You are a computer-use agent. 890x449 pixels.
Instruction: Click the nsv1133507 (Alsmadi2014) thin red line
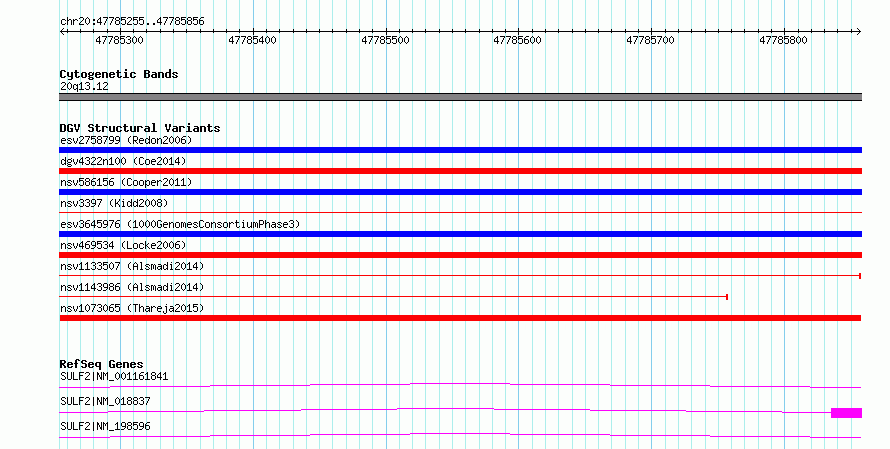[460, 276]
